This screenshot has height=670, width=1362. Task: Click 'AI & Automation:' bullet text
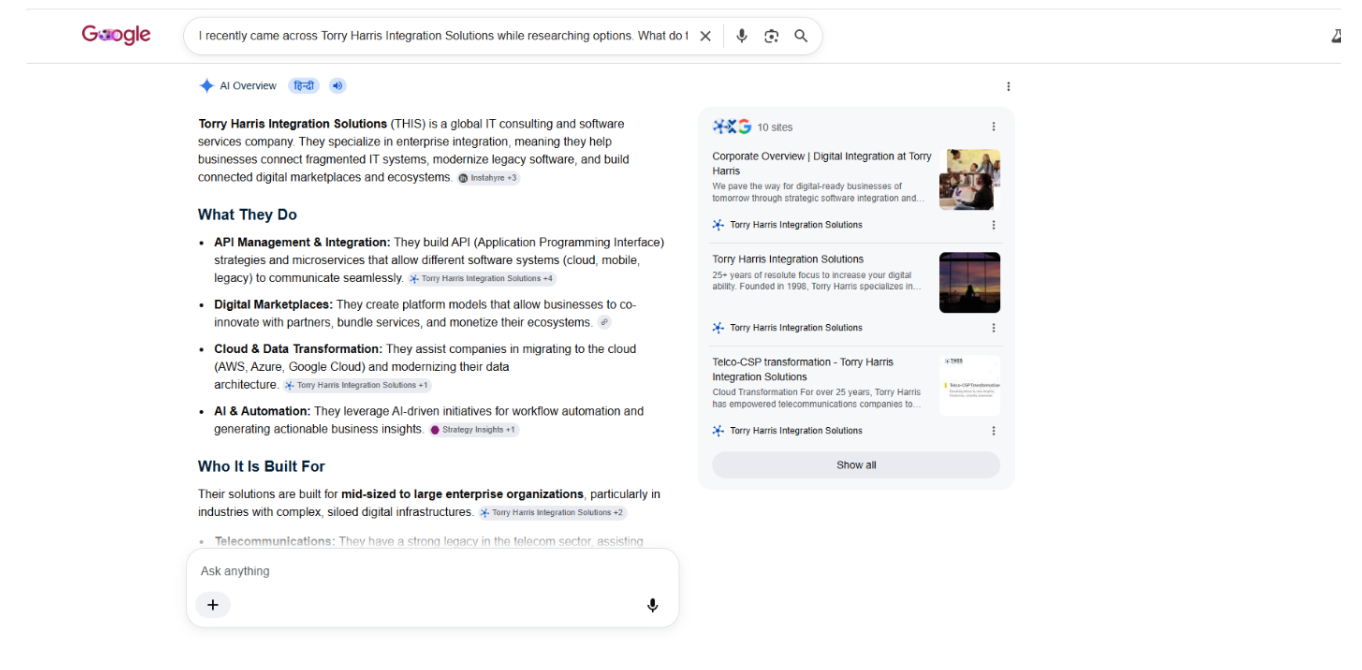[x=262, y=411]
